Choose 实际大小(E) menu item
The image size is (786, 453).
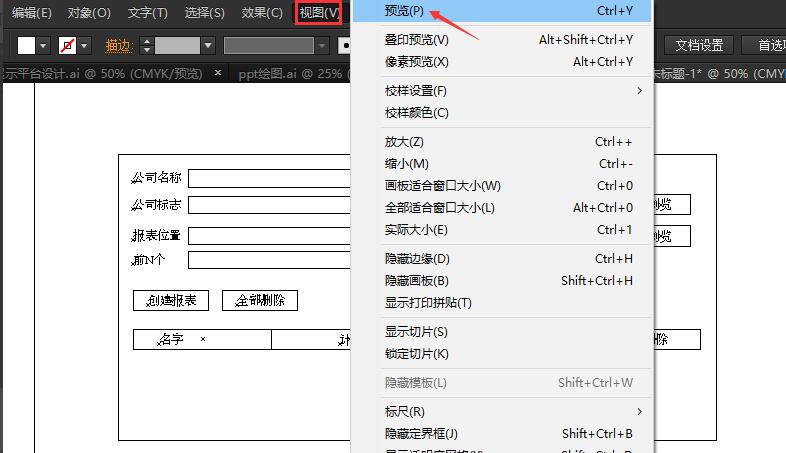(x=502, y=230)
